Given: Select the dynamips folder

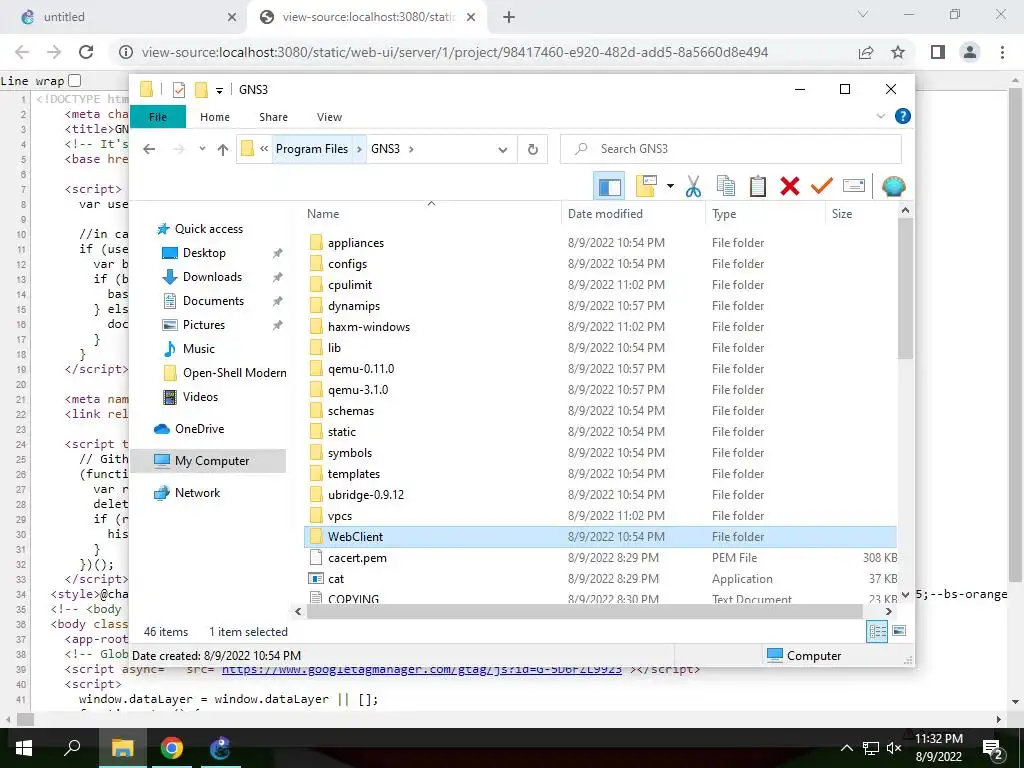Looking at the screenshot, I should point(354,306).
